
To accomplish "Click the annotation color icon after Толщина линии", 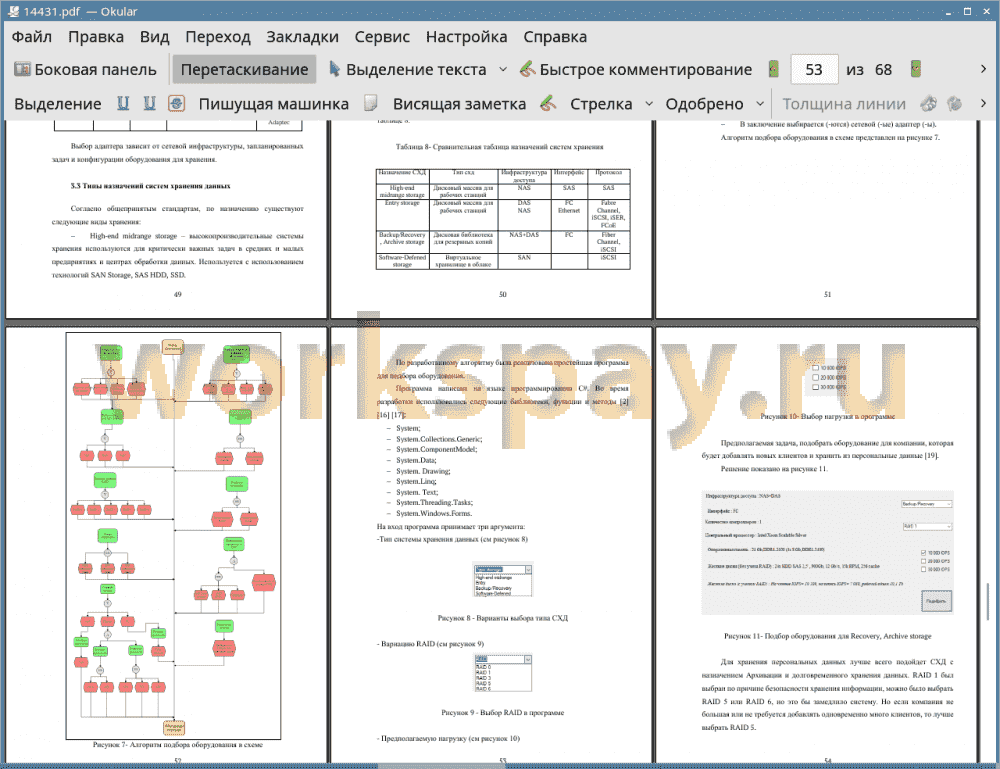I will click(929, 103).
